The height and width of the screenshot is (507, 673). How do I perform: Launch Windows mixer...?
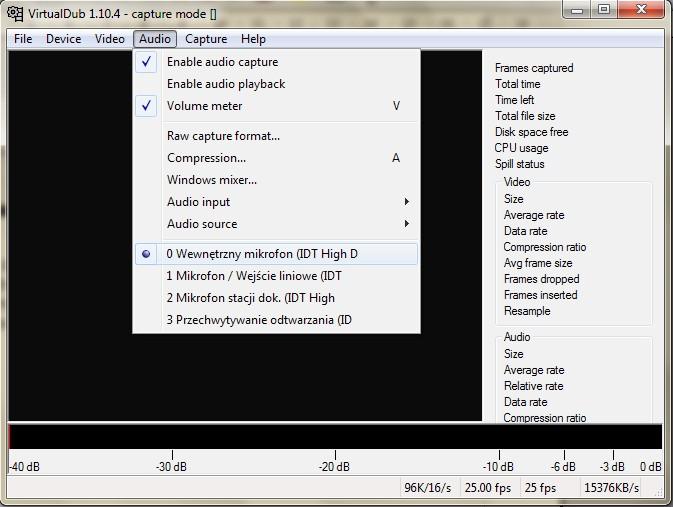276,179
